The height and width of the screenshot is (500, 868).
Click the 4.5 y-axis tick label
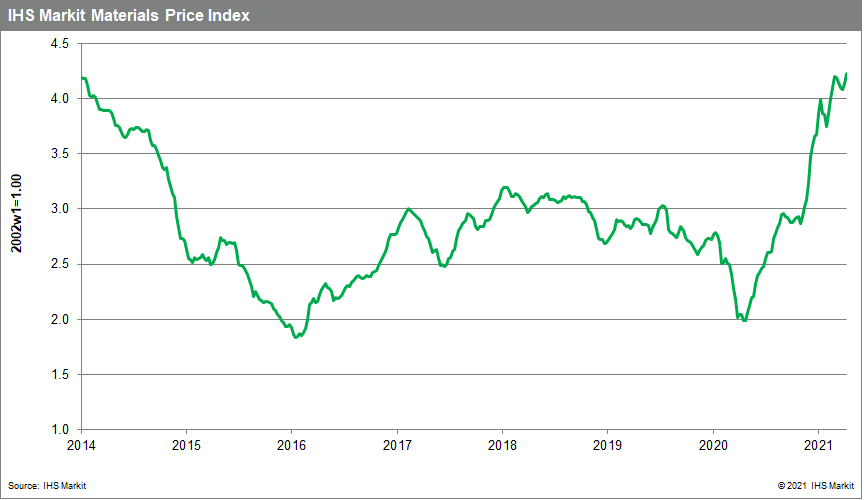pos(59,45)
